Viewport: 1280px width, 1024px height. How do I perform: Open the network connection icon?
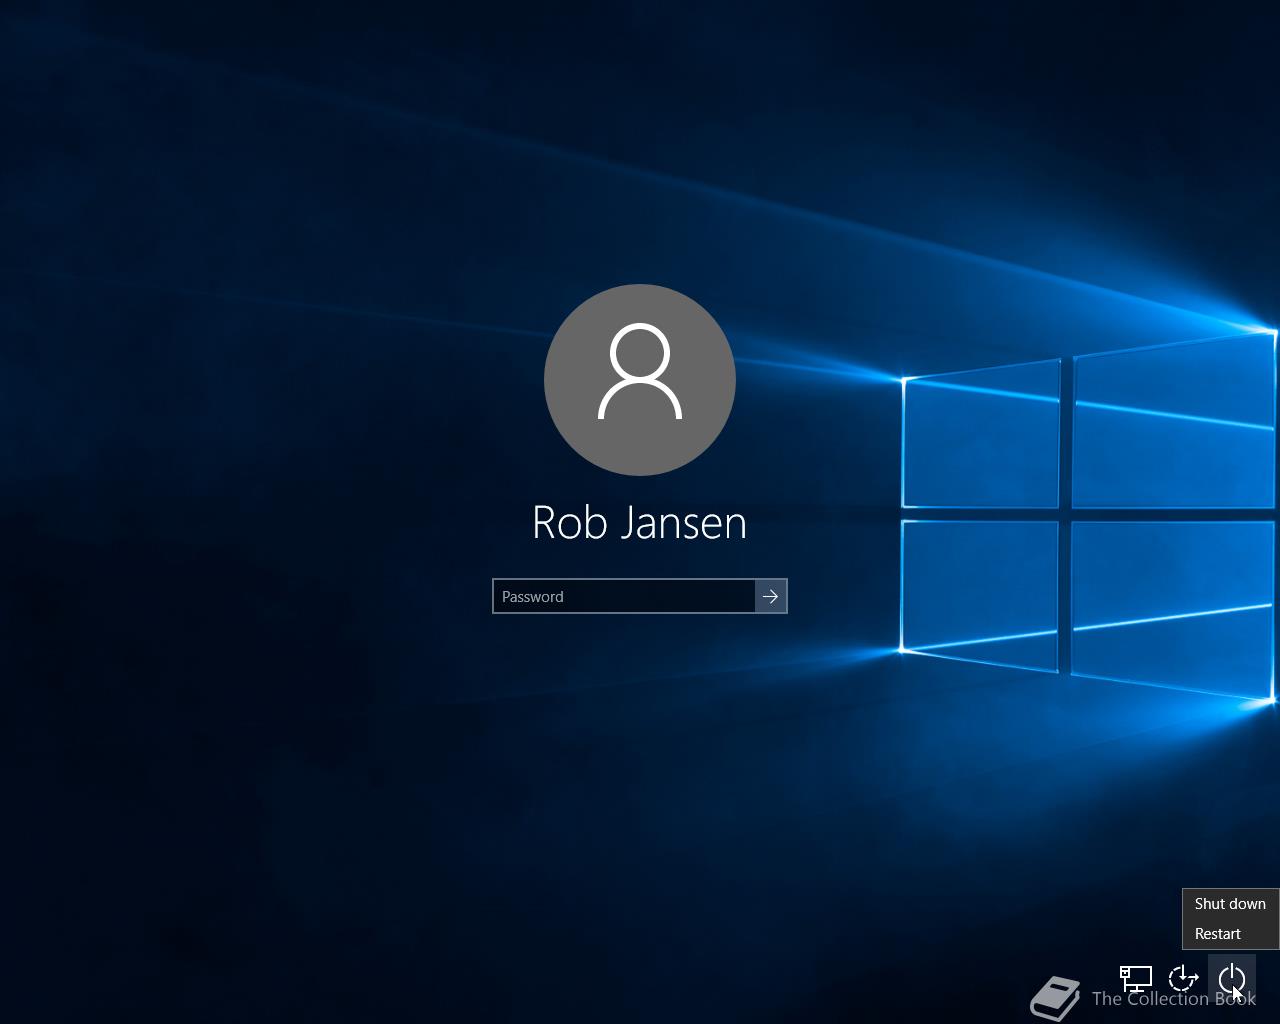(x=1135, y=978)
